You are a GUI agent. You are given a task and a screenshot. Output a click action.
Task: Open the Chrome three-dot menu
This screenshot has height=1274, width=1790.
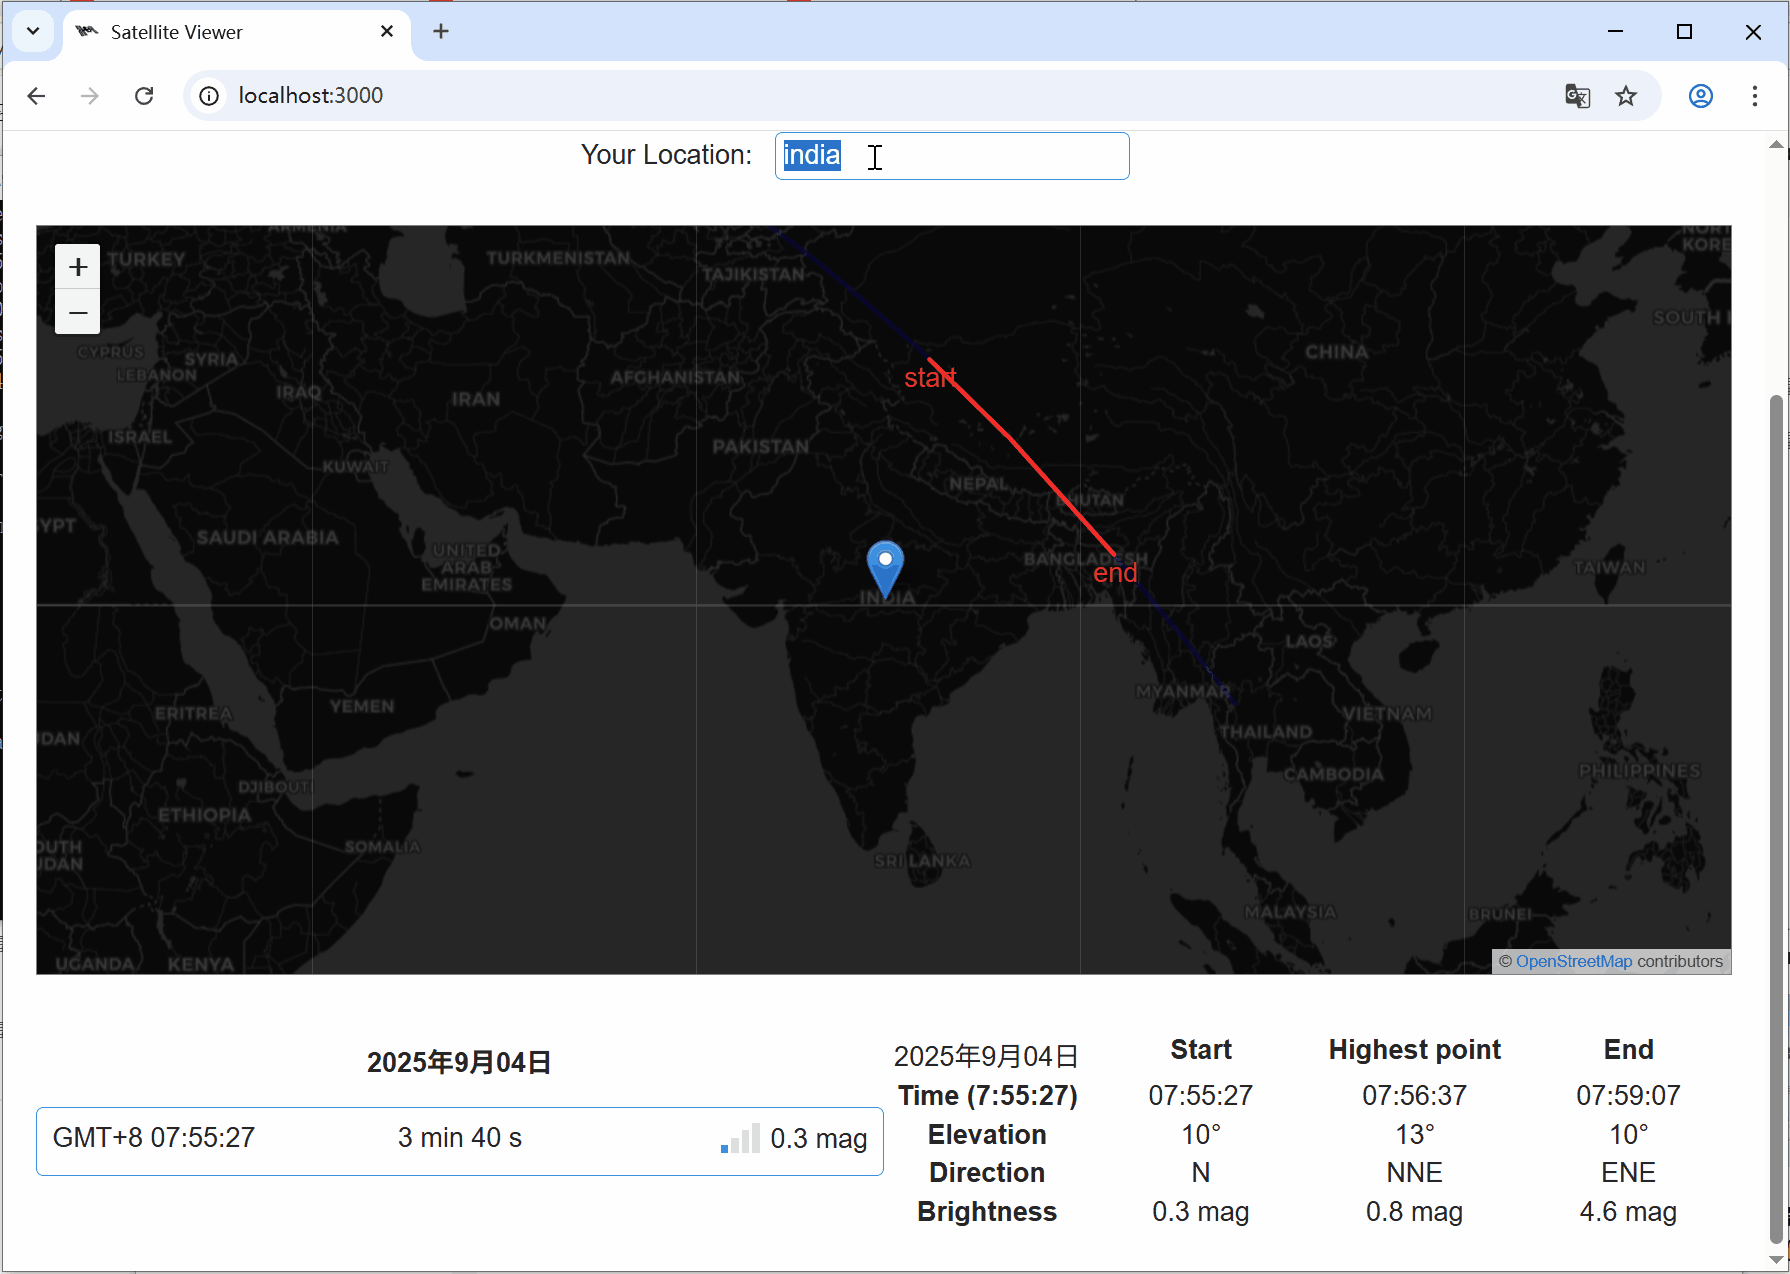[x=1755, y=96]
